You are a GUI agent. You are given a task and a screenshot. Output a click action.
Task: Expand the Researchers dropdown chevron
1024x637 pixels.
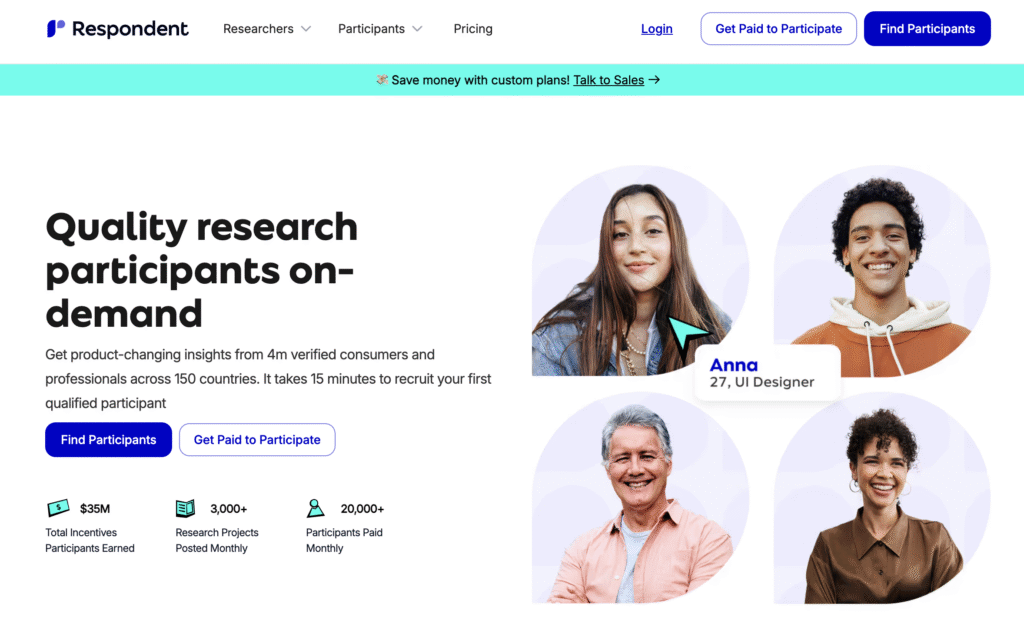coord(306,29)
